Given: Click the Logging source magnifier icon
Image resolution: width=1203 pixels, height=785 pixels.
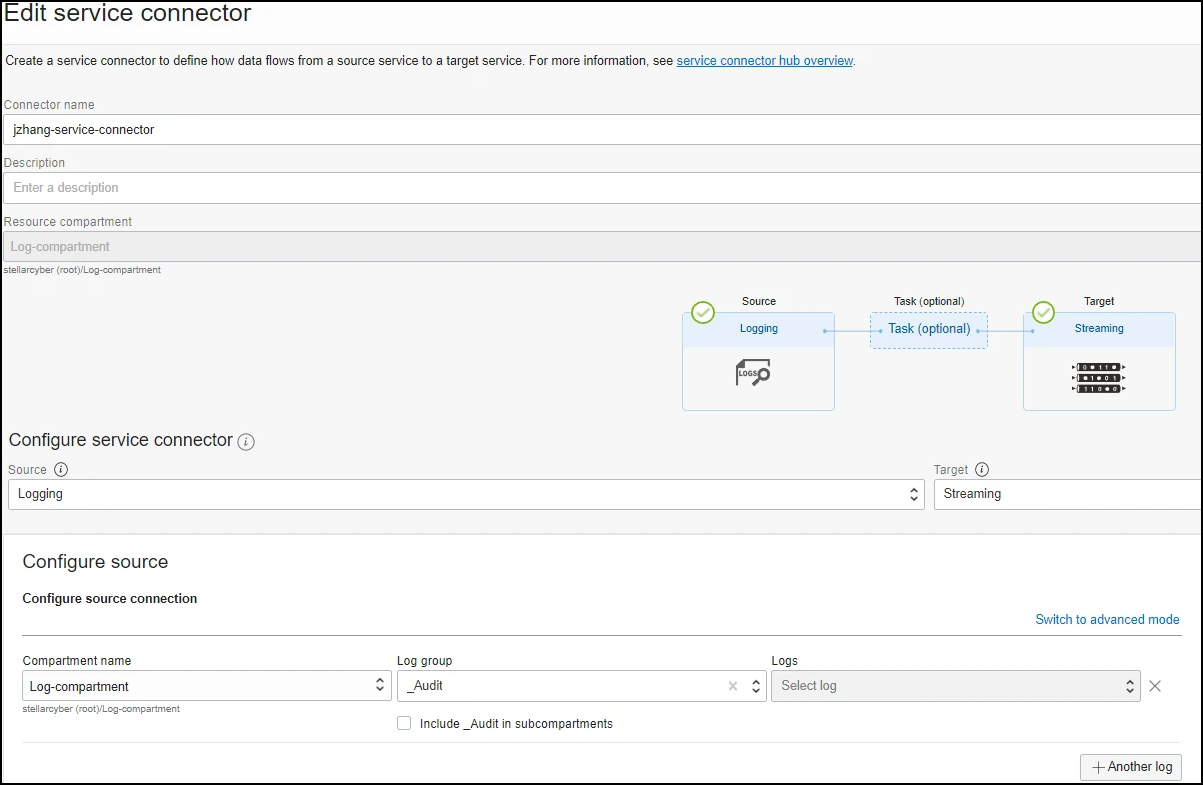Looking at the screenshot, I should pos(753,373).
